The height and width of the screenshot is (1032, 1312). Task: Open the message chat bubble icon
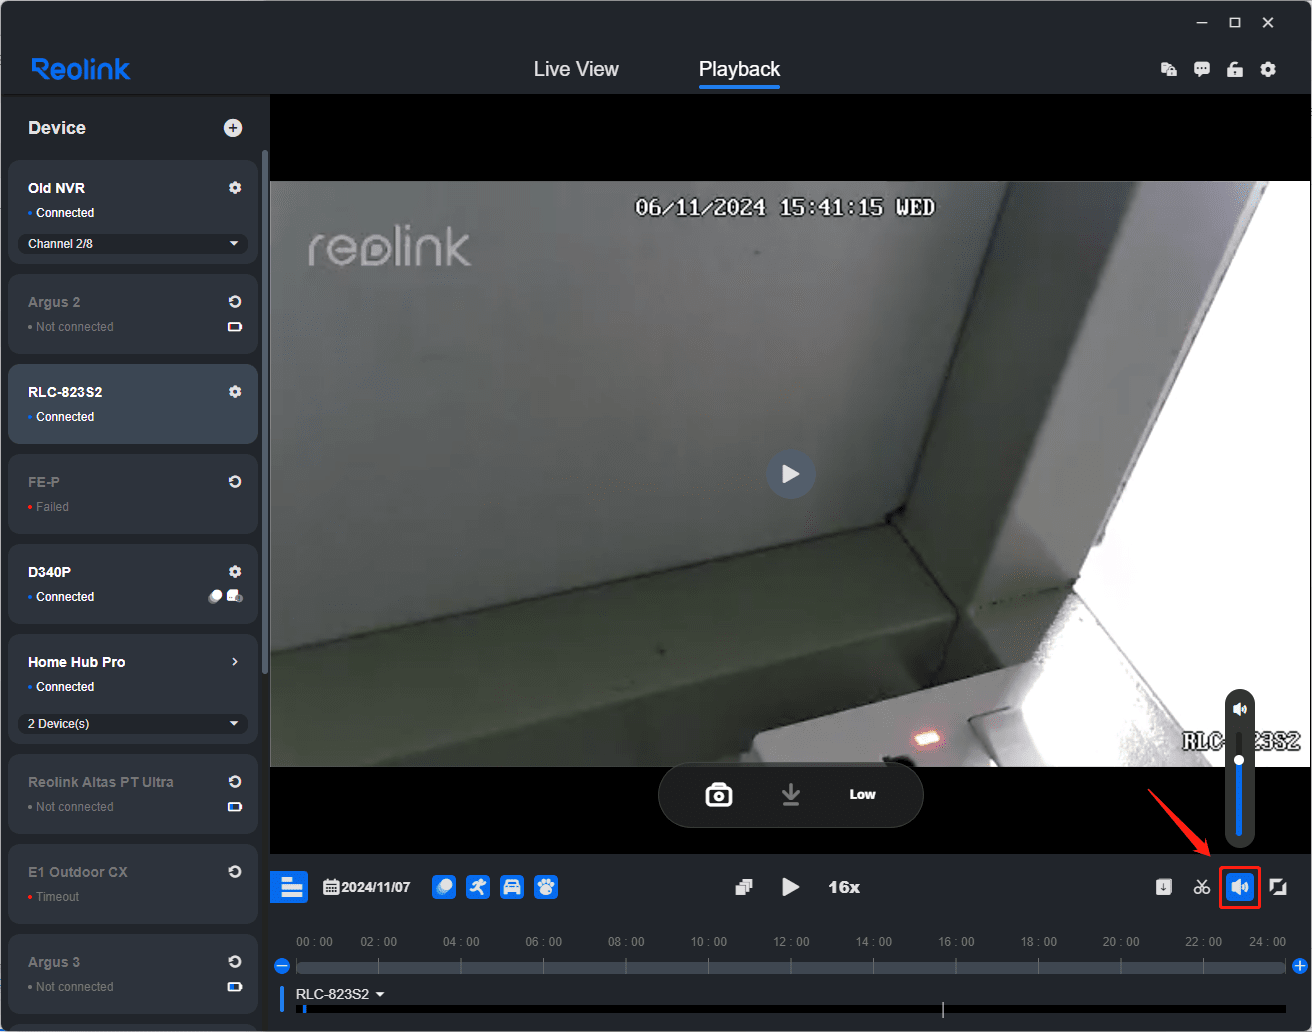(1202, 69)
